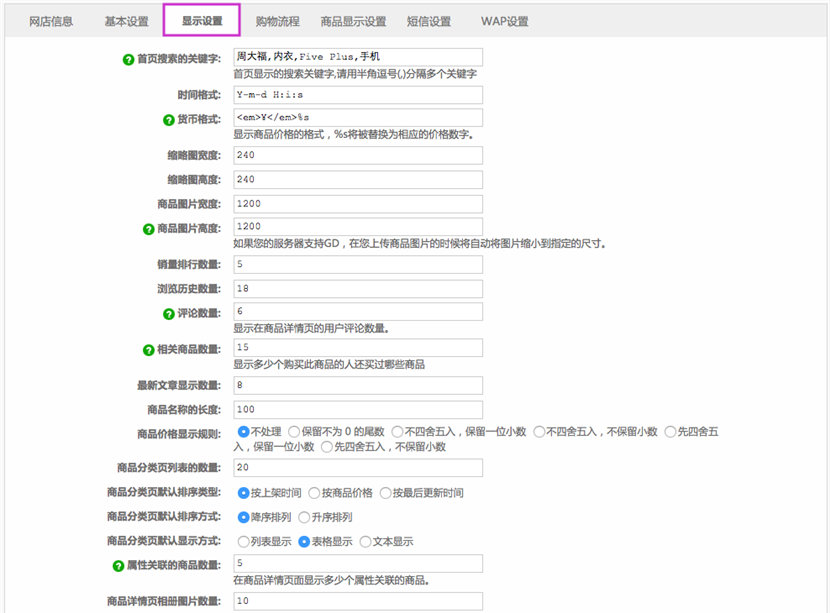Open the WAP设置 tab
Viewport: 830px width, 613px height.
pyautogui.click(x=504, y=21)
